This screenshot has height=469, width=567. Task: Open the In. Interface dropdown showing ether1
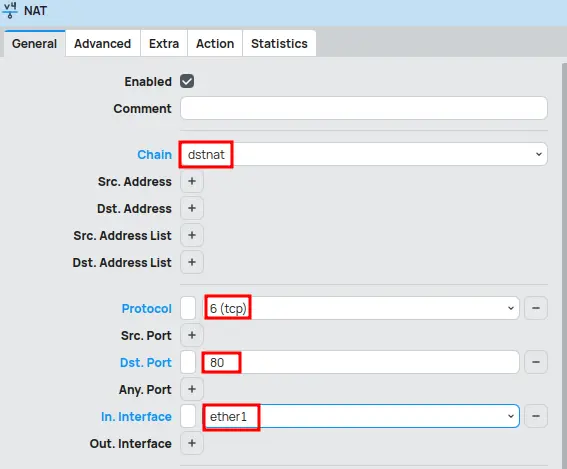point(362,416)
